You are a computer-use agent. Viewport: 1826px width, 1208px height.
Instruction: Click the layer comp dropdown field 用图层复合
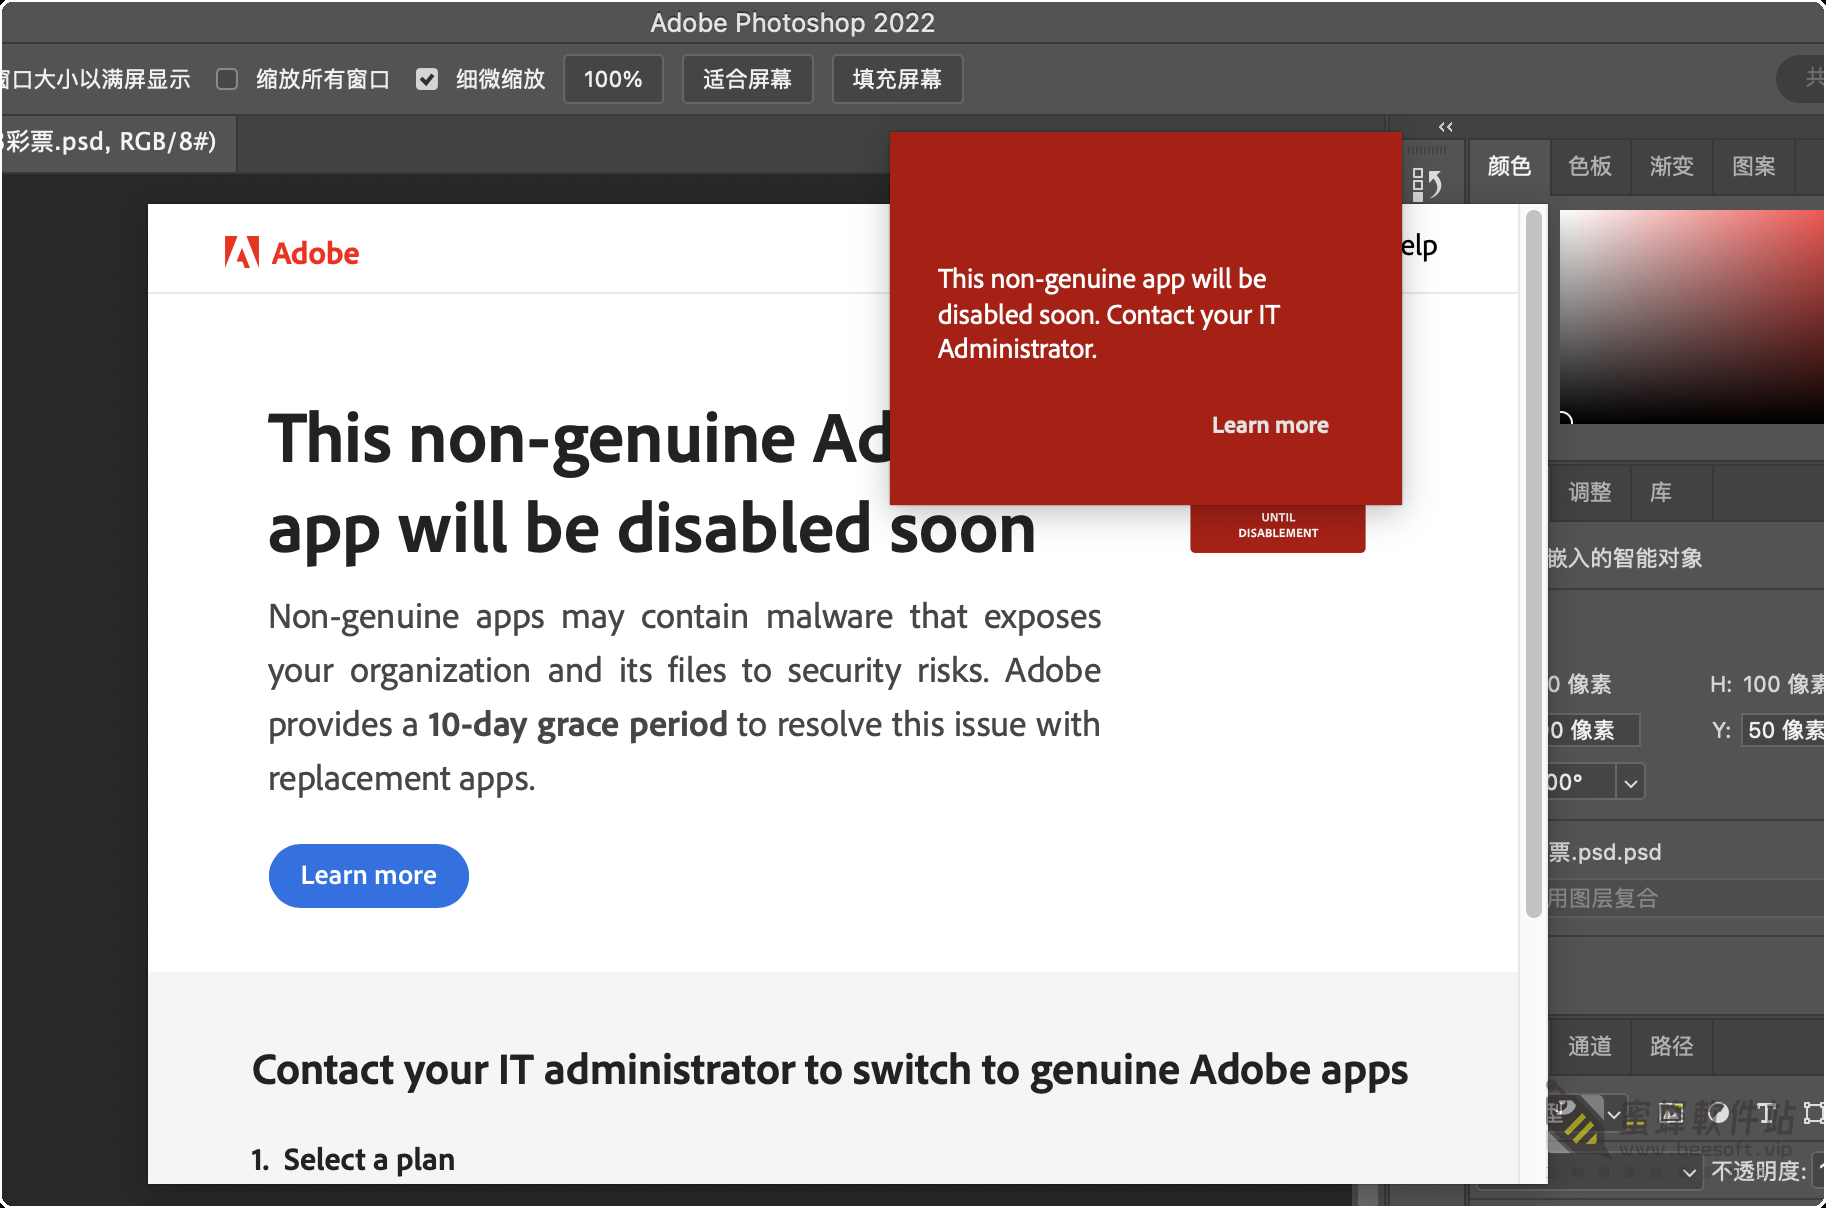(x=1686, y=898)
